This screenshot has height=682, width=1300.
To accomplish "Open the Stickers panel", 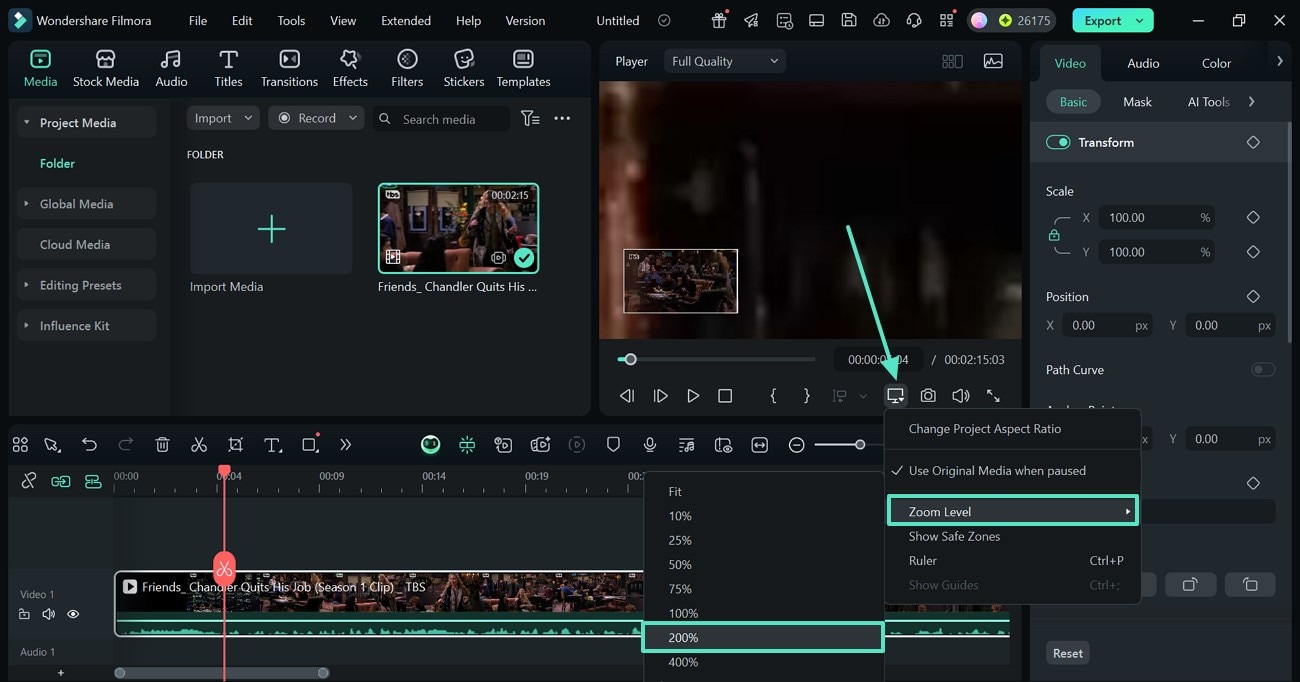I will coord(463,68).
